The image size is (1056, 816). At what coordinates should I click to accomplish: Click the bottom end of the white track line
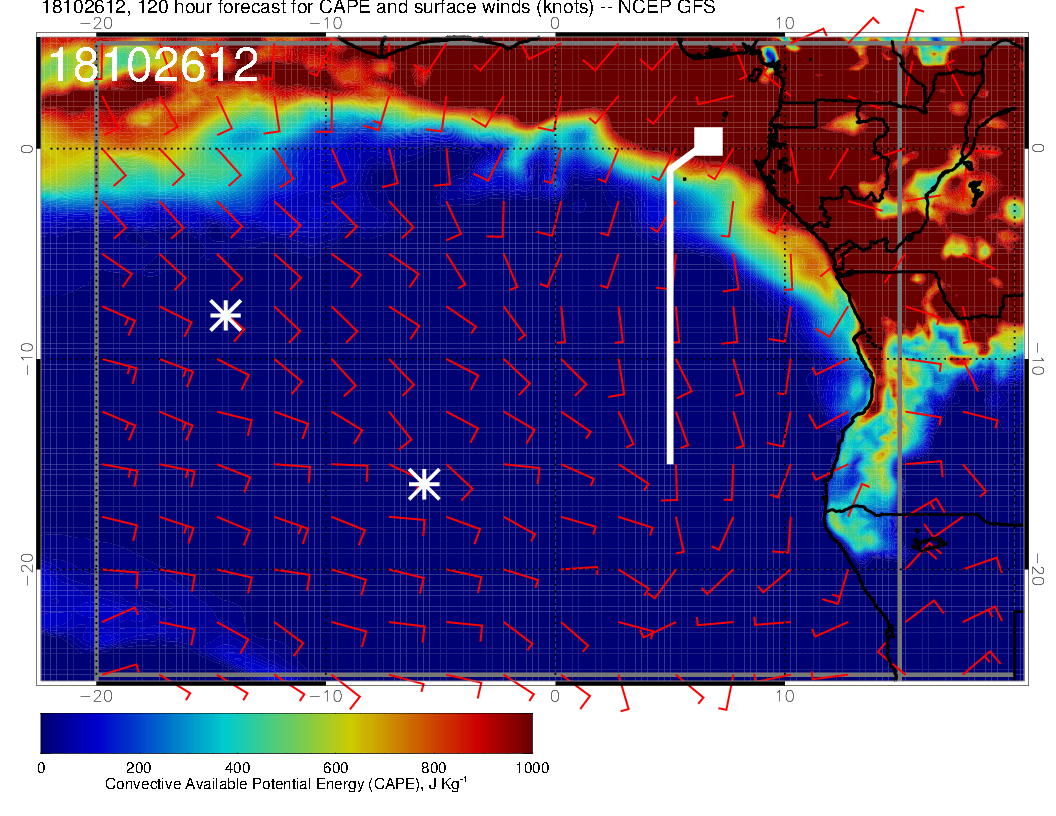tap(670, 460)
